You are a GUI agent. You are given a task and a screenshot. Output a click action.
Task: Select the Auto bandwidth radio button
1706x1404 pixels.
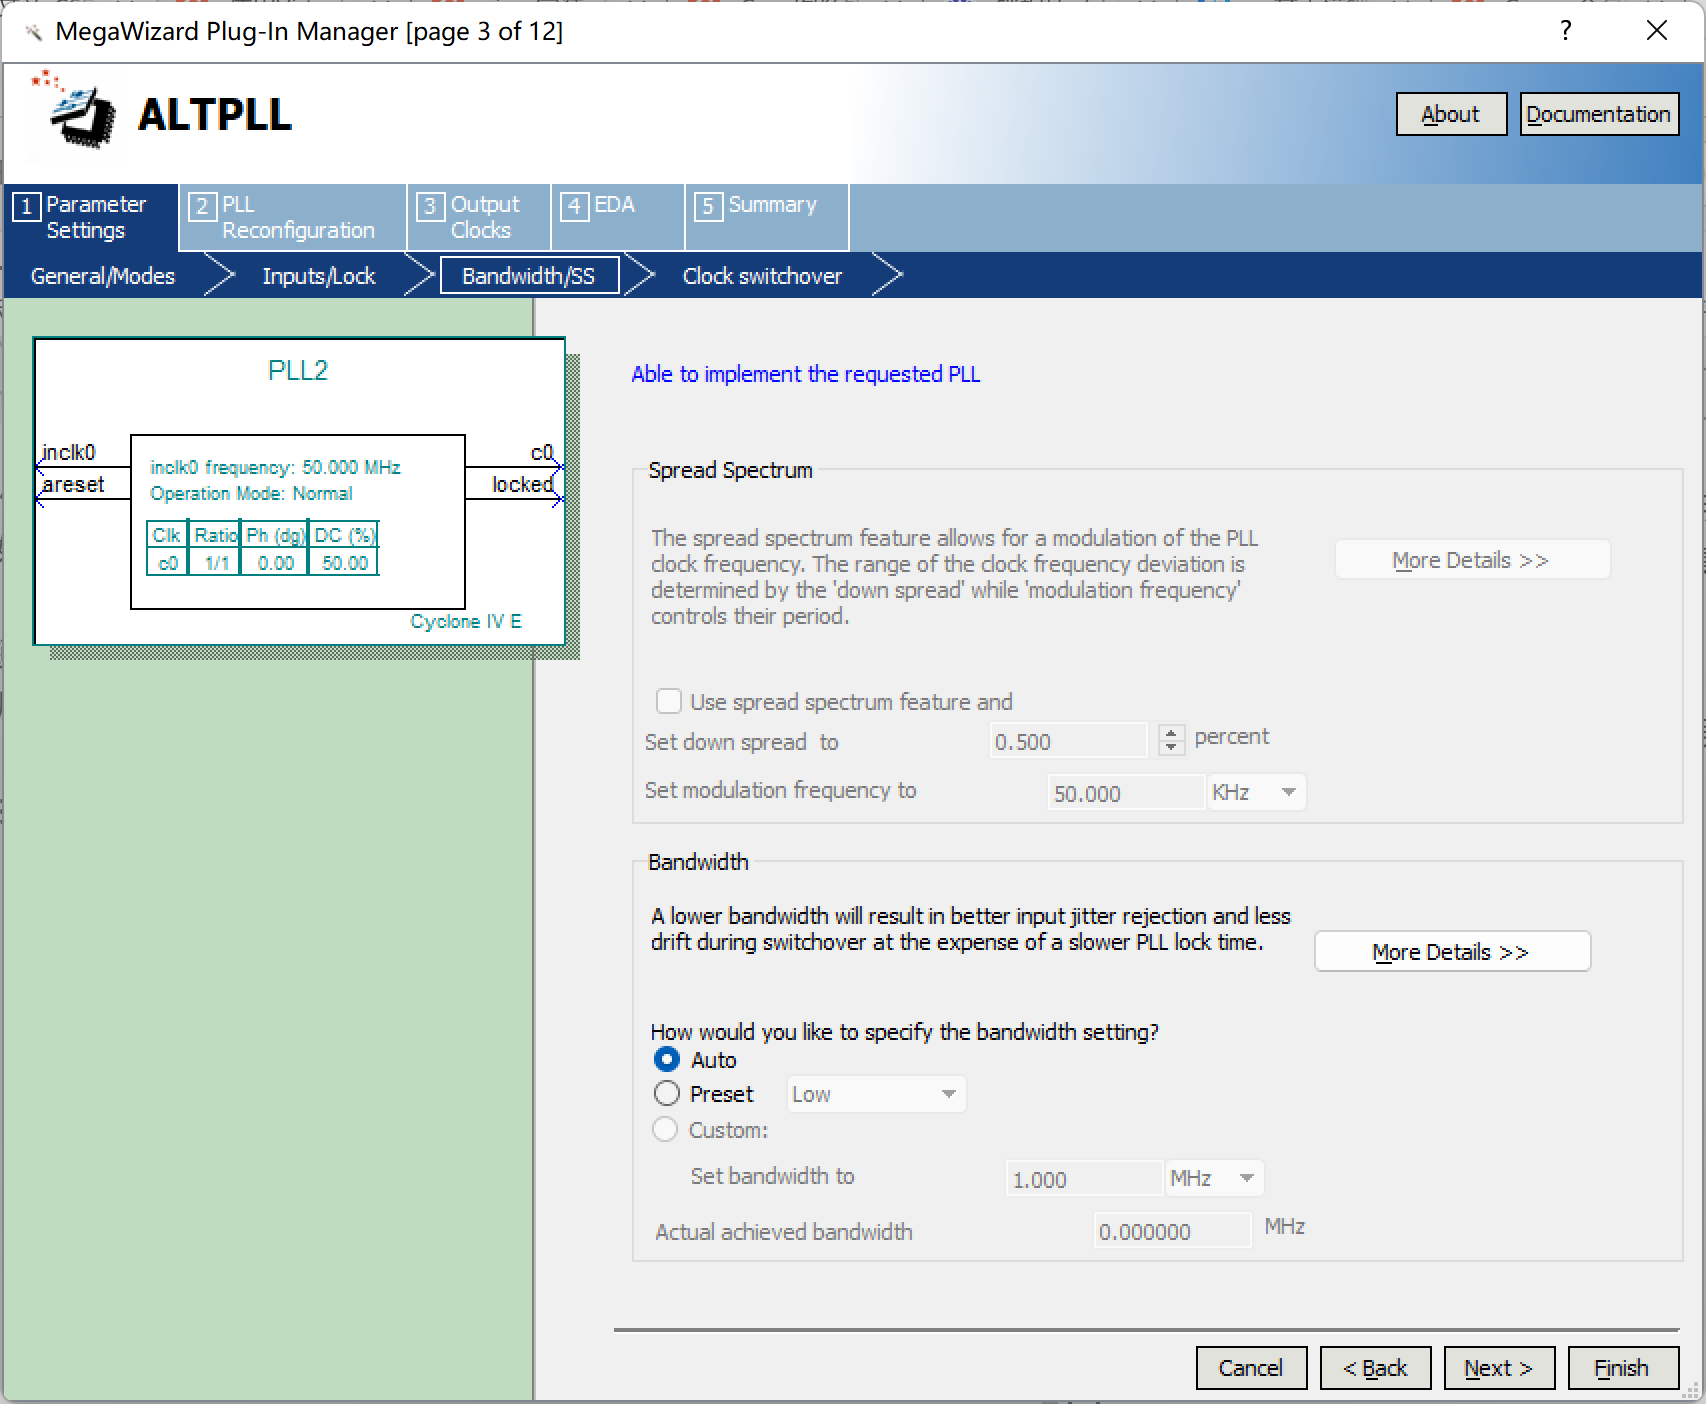coord(667,1059)
